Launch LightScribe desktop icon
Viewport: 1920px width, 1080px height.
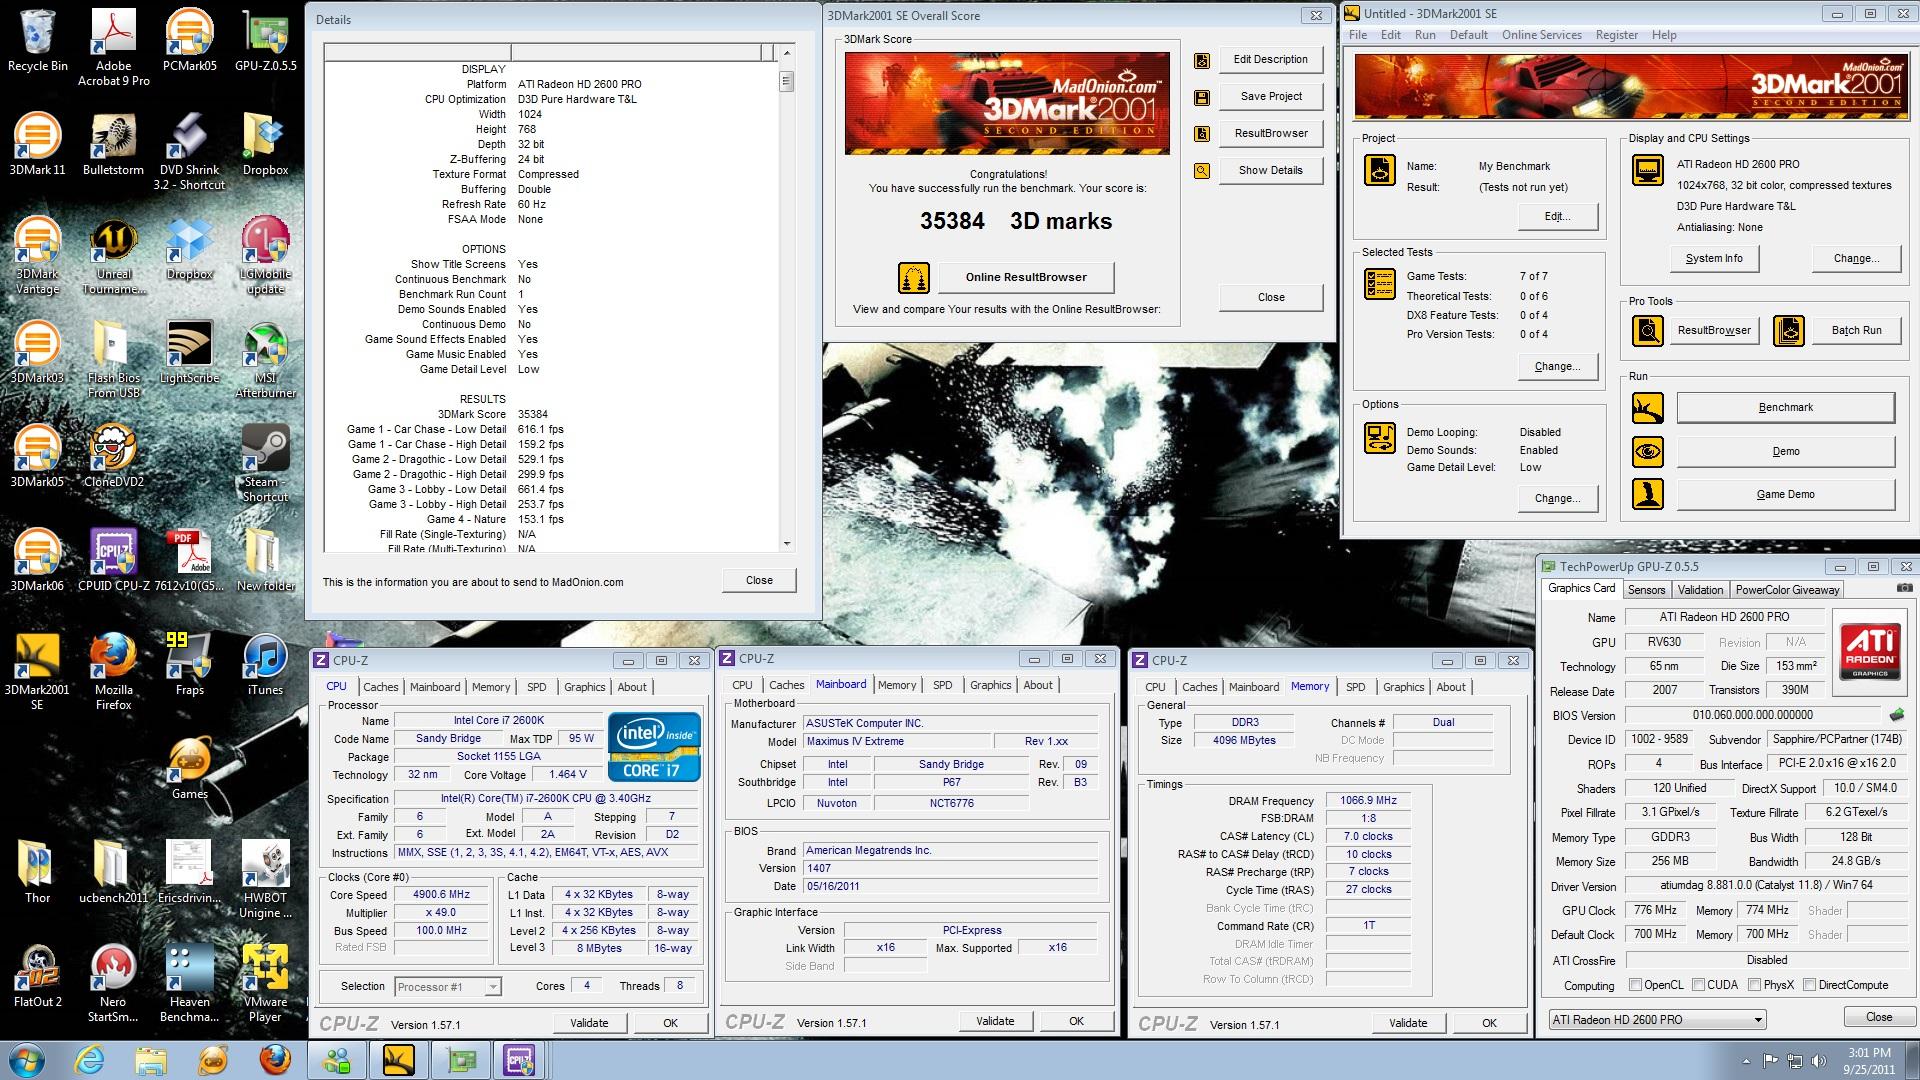click(189, 352)
